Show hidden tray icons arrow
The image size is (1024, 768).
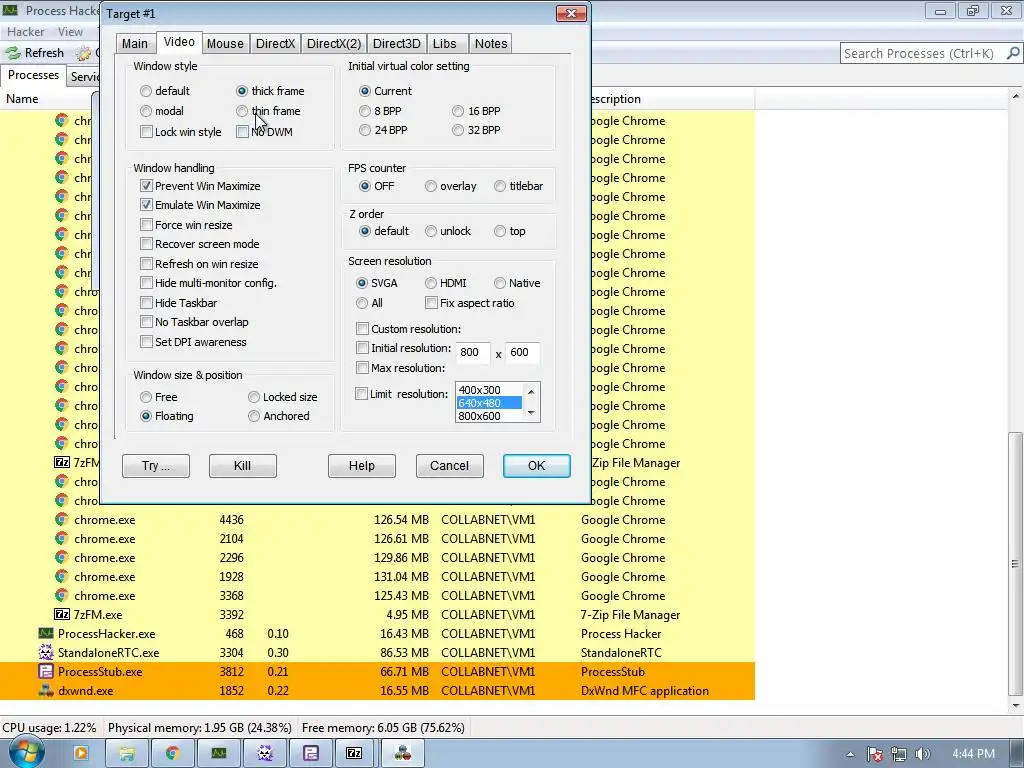[x=850, y=754]
